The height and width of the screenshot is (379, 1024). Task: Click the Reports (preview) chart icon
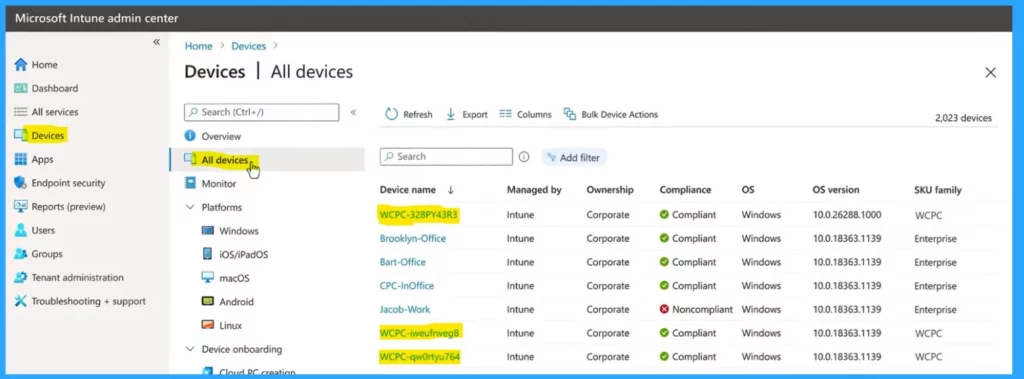click(20, 206)
